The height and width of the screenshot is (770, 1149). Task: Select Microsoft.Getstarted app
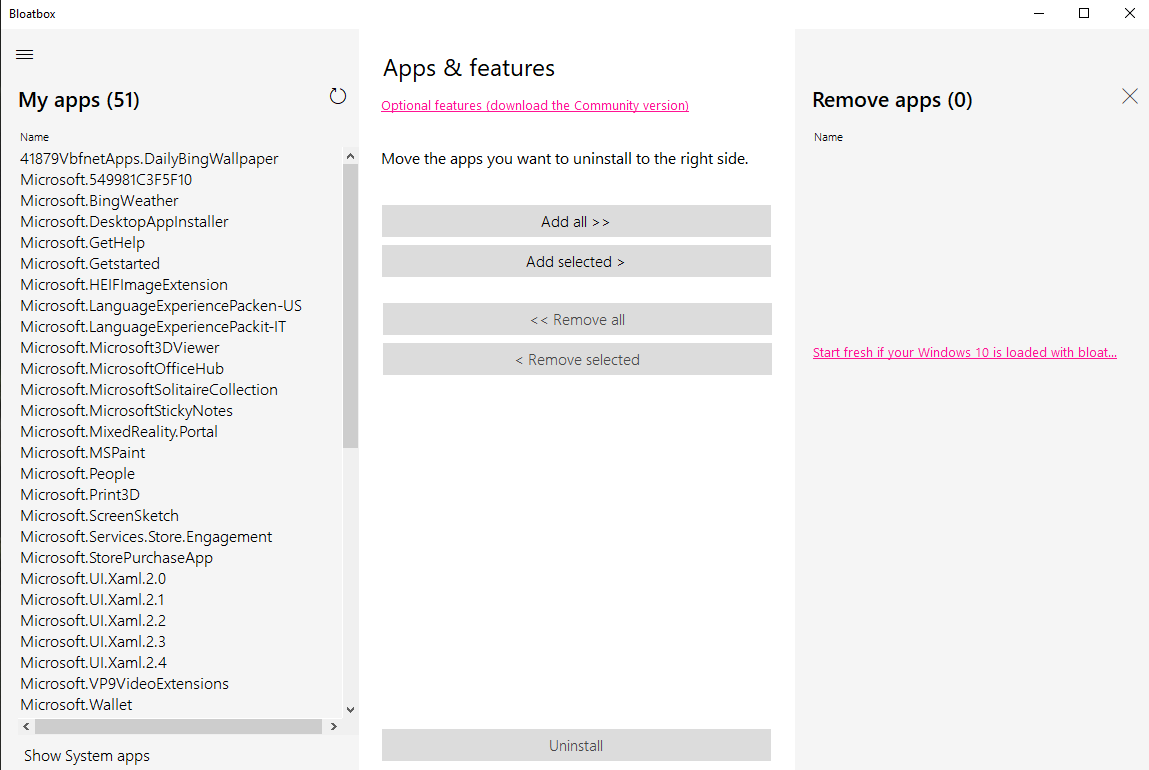click(90, 264)
